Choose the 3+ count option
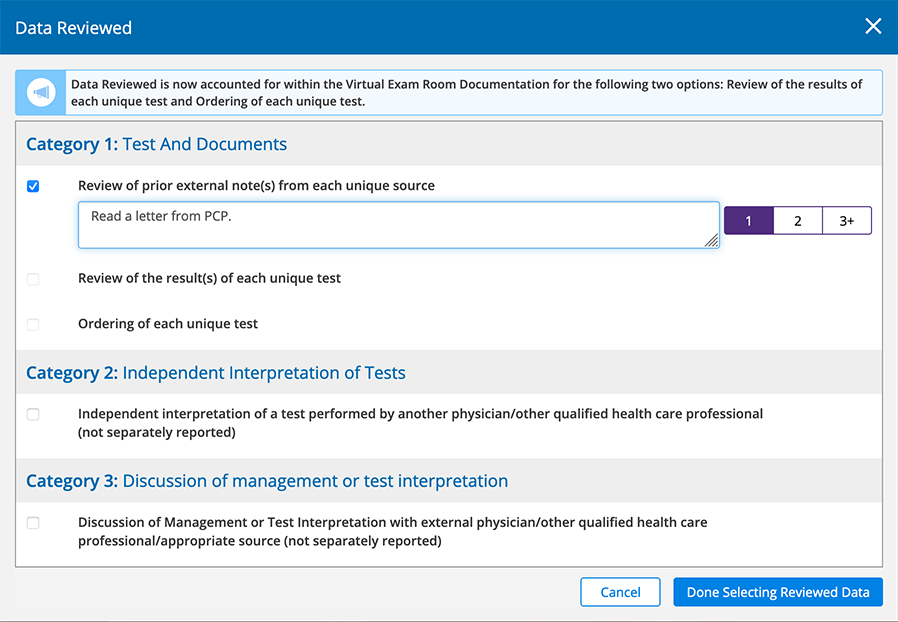This screenshot has width=898, height=622. tap(847, 221)
